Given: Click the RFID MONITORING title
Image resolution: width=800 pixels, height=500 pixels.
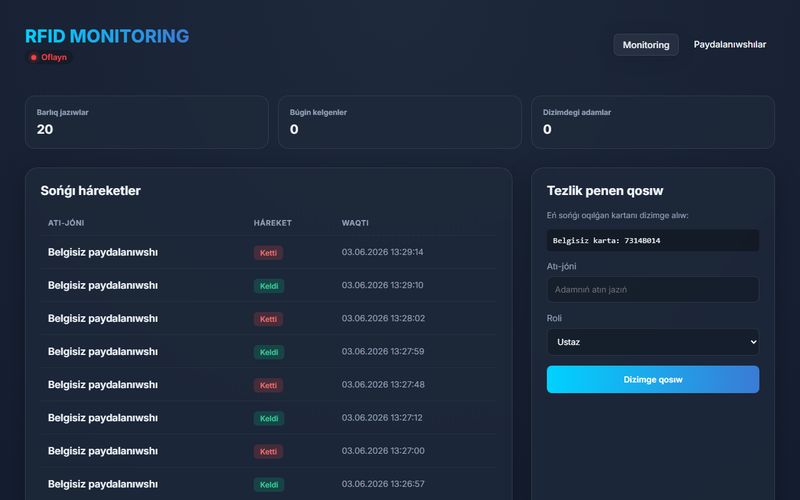Looking at the screenshot, I should coord(107,36).
